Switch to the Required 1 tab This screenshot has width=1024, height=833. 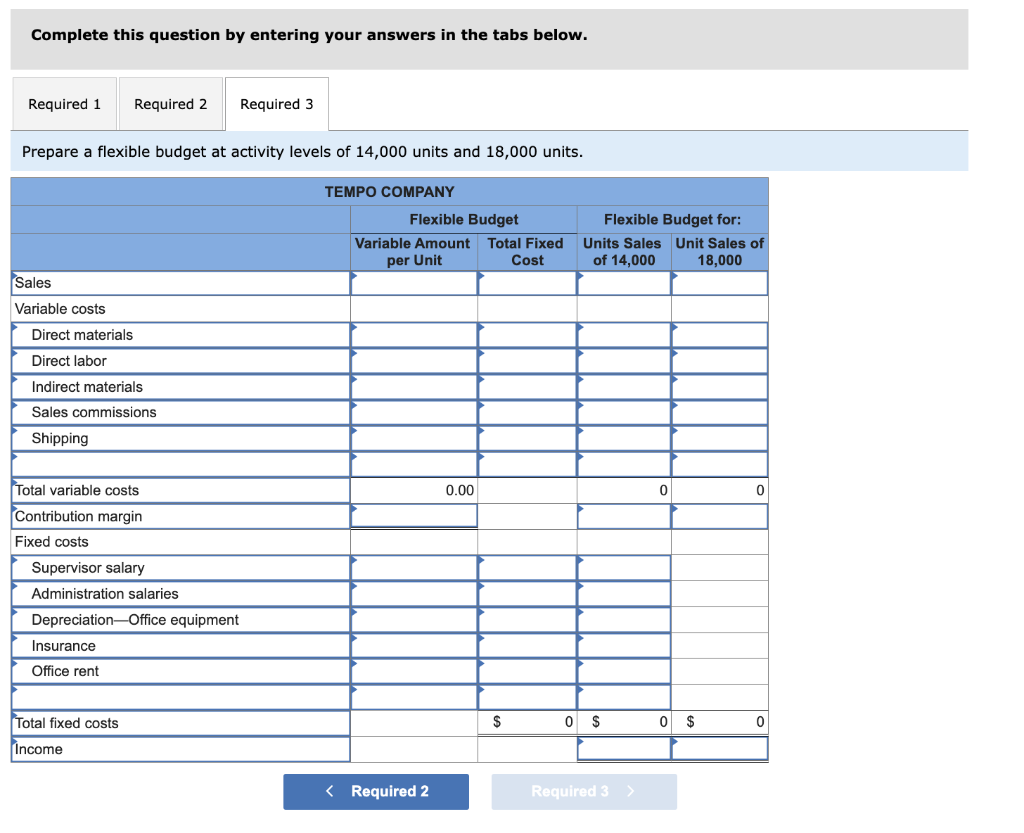[x=64, y=103]
